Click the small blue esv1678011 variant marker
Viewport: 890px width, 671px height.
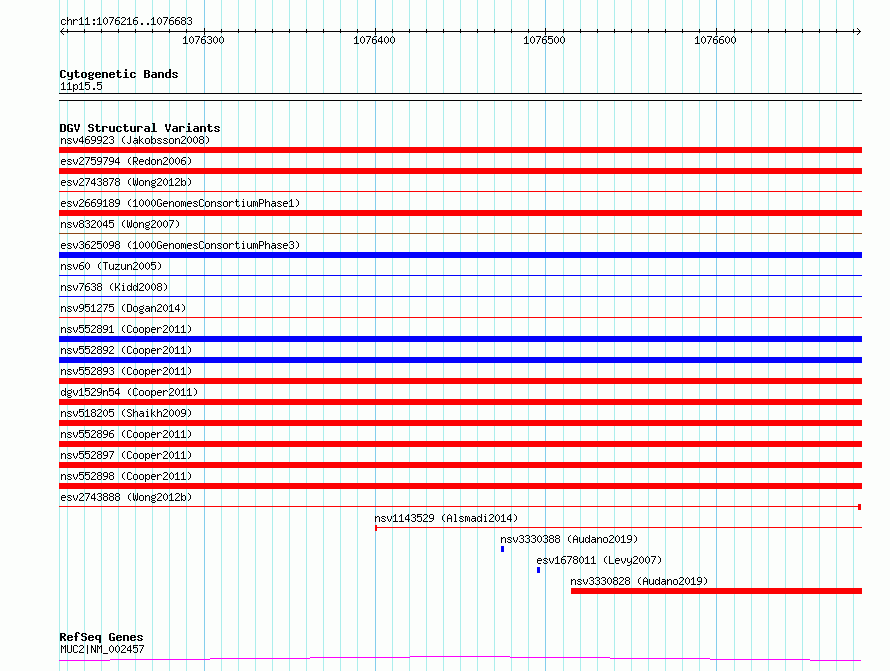pos(539,570)
